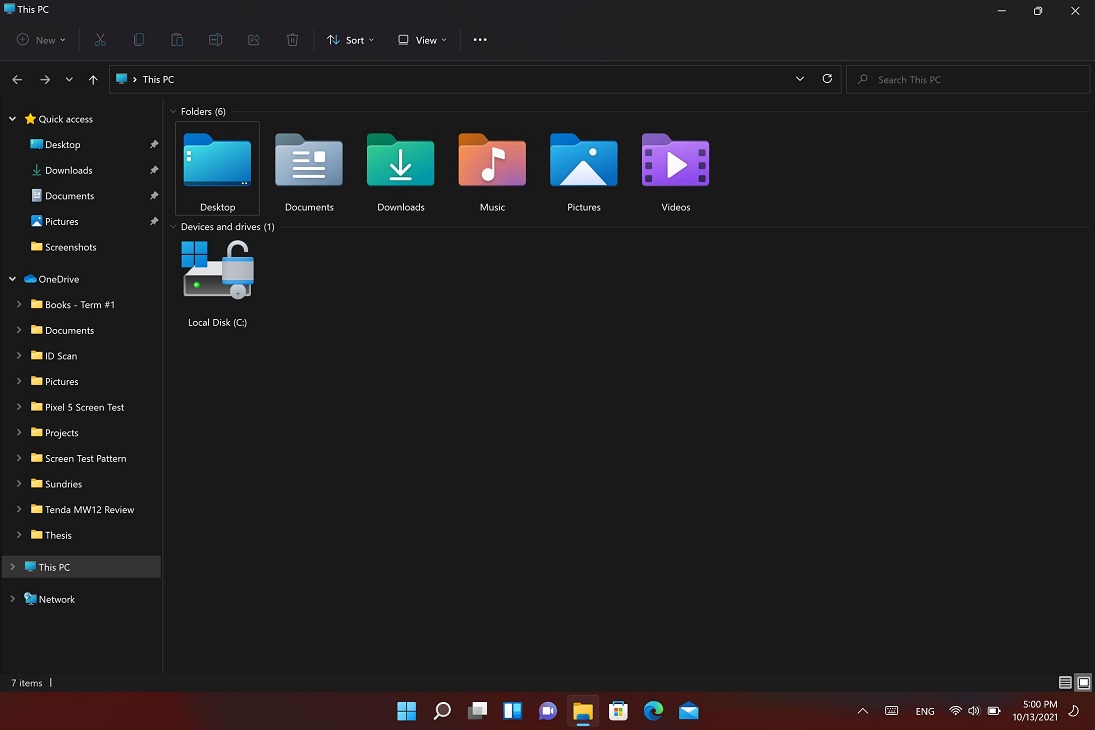
Task: Collapse the Folders (6) group
Action: click(x=173, y=112)
